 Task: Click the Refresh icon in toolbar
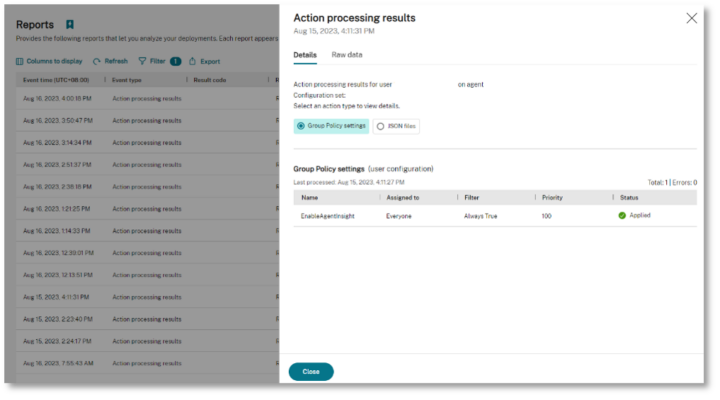coord(97,61)
